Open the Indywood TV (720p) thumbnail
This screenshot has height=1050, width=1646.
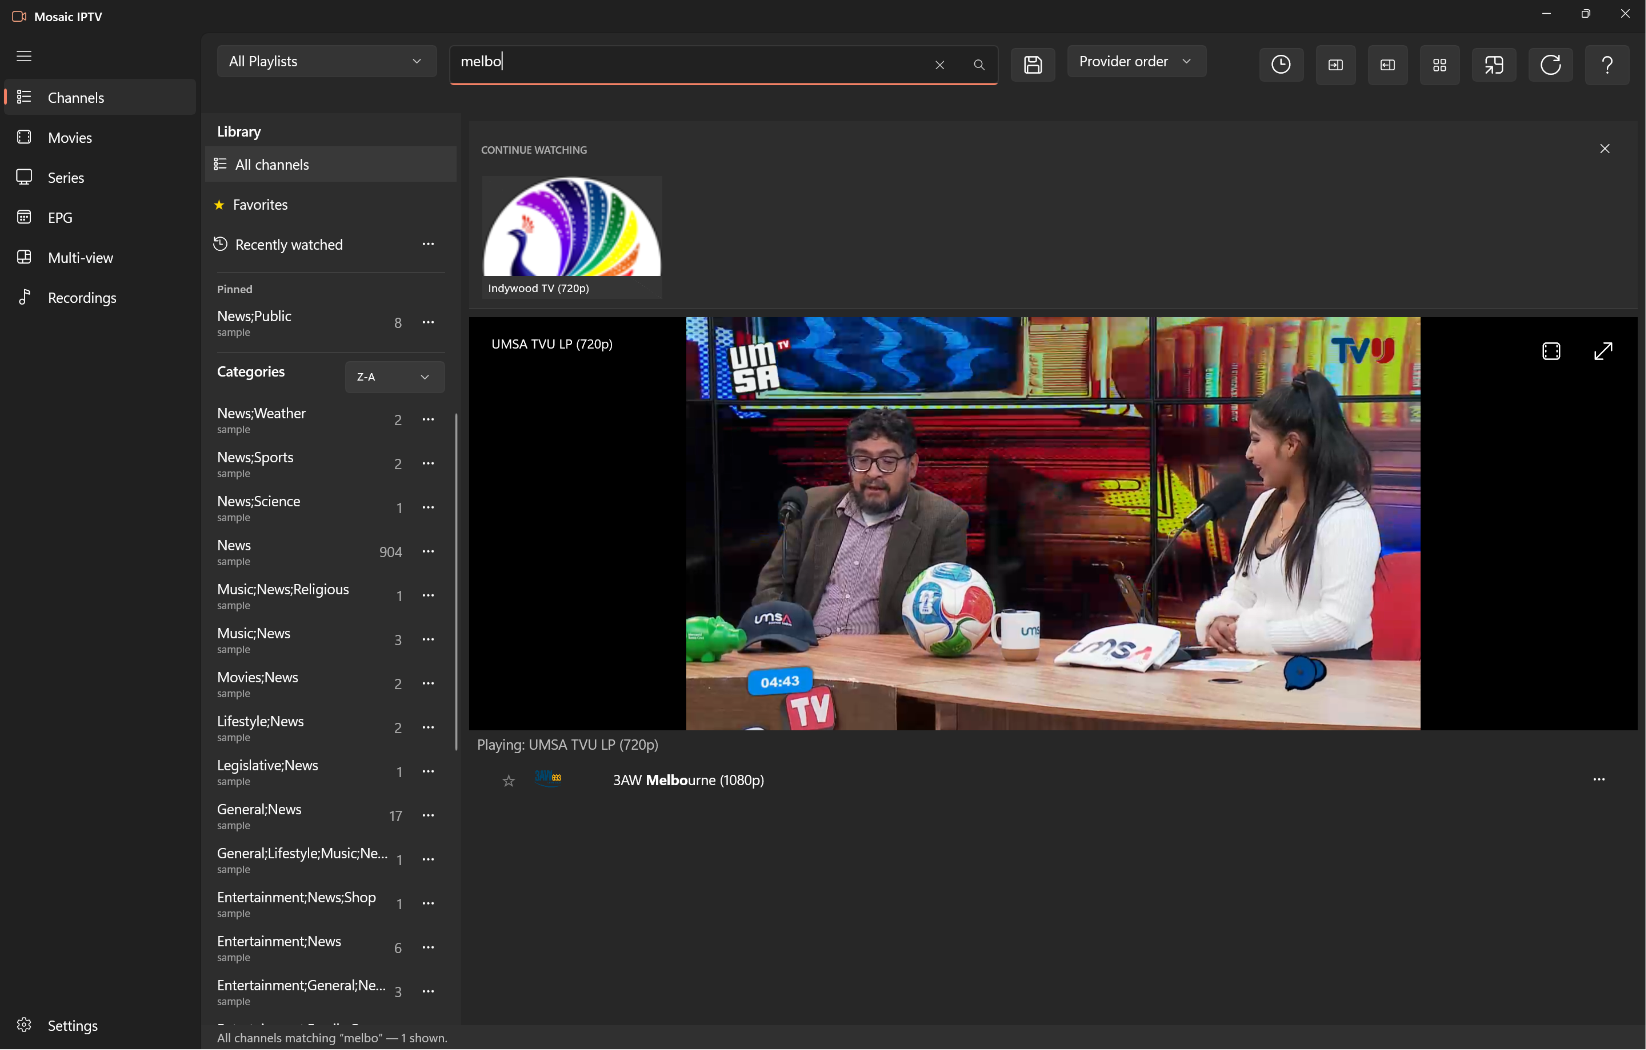pyautogui.click(x=572, y=237)
